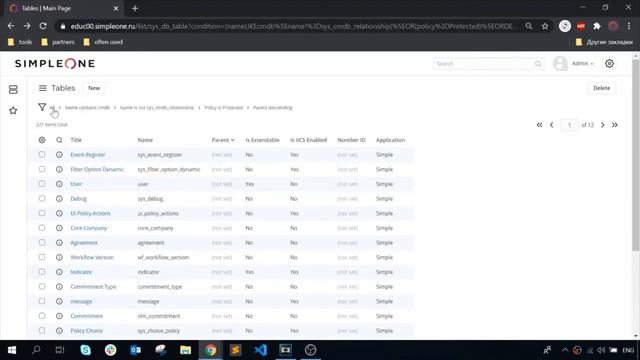Open favorites star in left sidebar
Viewport: 640px width, 360px height.
tap(13, 111)
